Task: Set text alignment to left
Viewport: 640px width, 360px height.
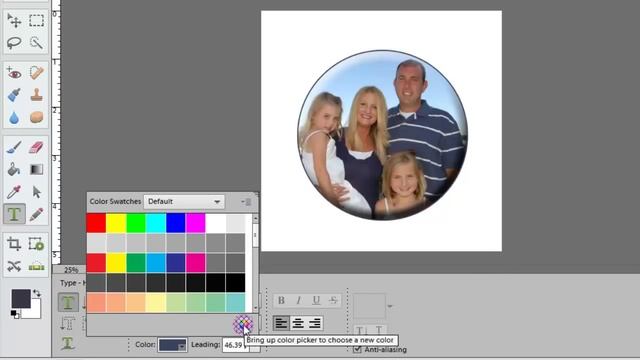Action: point(281,323)
